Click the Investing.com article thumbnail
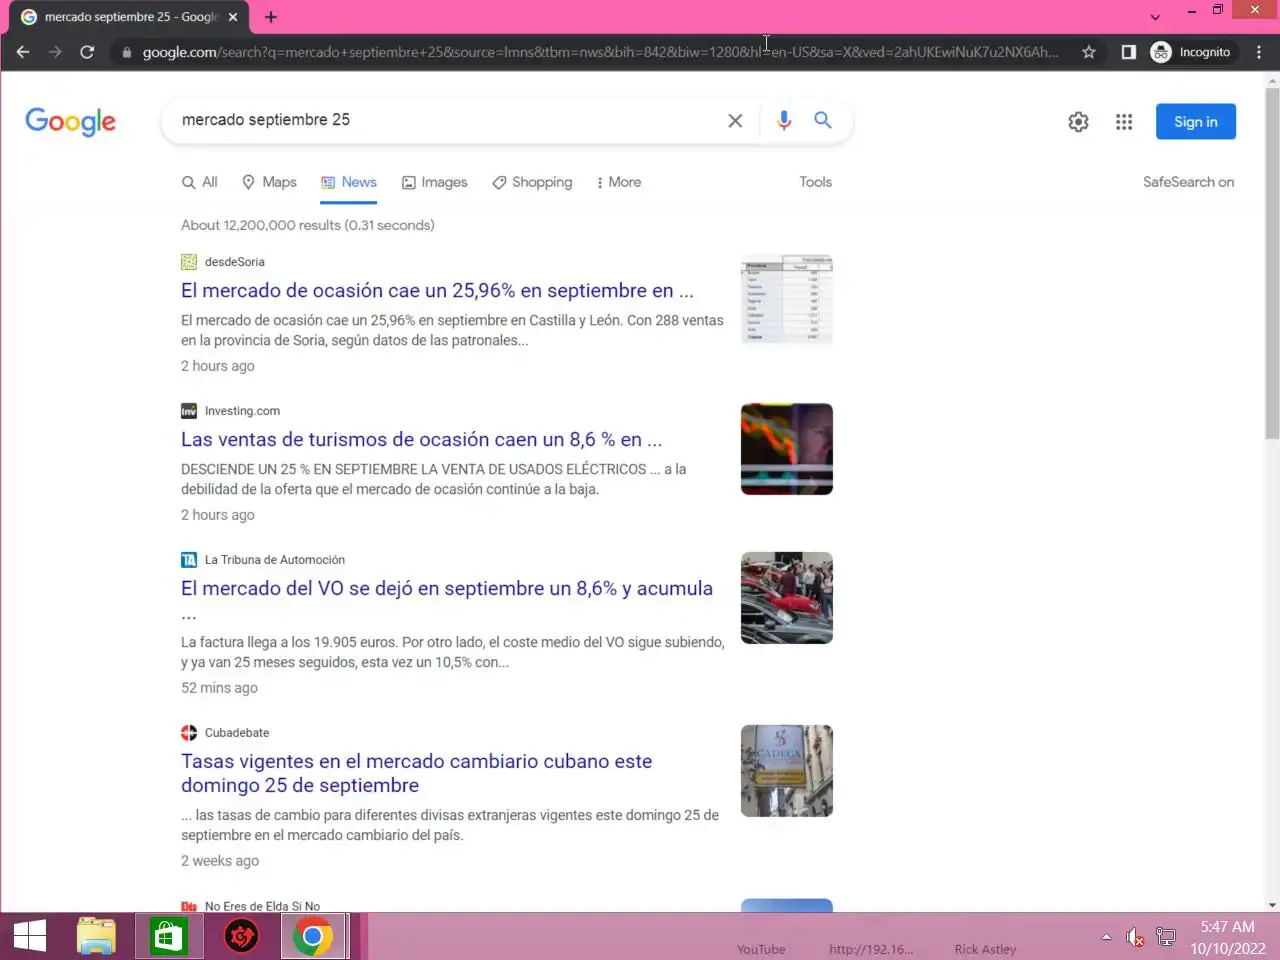The width and height of the screenshot is (1280, 960). (x=787, y=449)
